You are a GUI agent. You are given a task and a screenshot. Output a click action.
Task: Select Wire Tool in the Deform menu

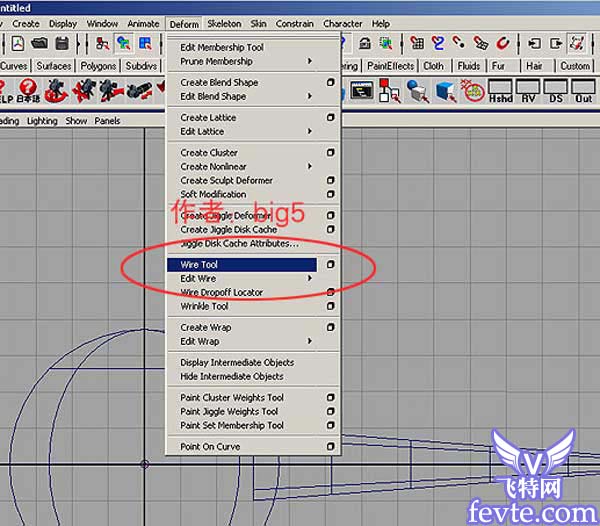pos(242,265)
